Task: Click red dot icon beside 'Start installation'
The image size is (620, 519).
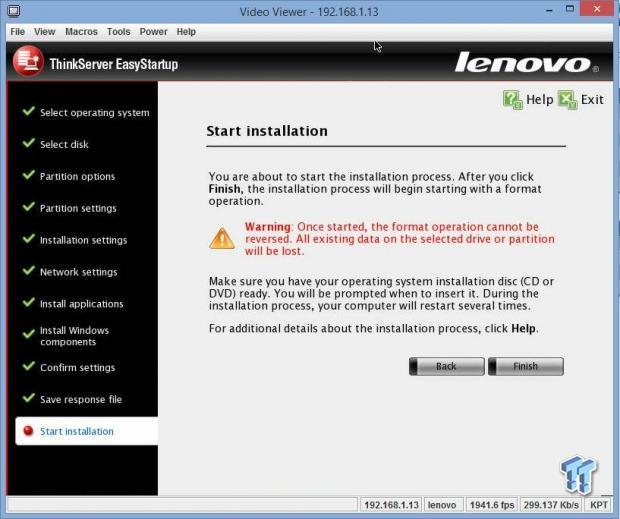Action: [28, 430]
